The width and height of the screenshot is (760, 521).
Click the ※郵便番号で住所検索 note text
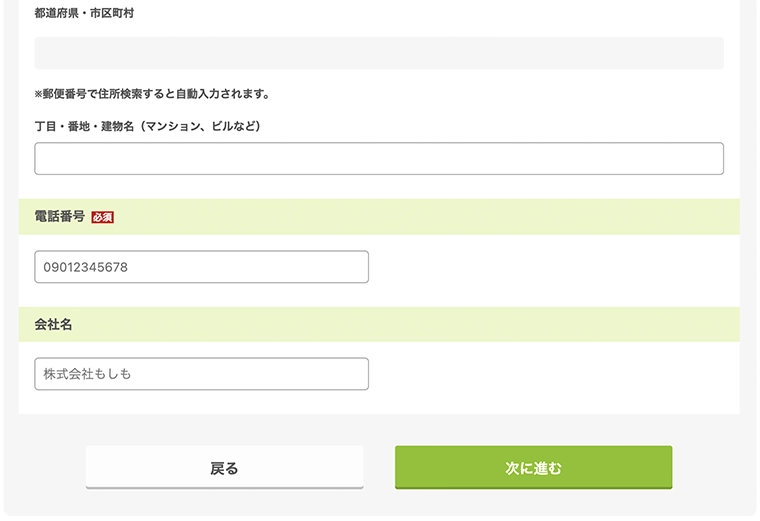[152, 94]
